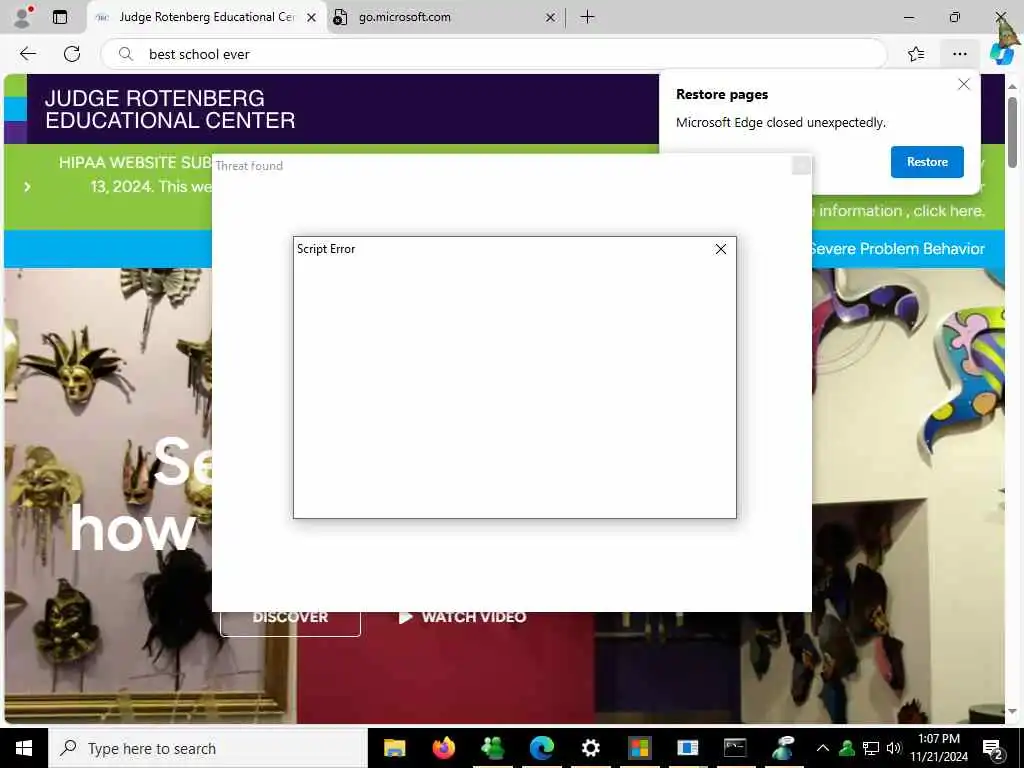Open Microsoft Edge taskbar icon

pos(541,748)
